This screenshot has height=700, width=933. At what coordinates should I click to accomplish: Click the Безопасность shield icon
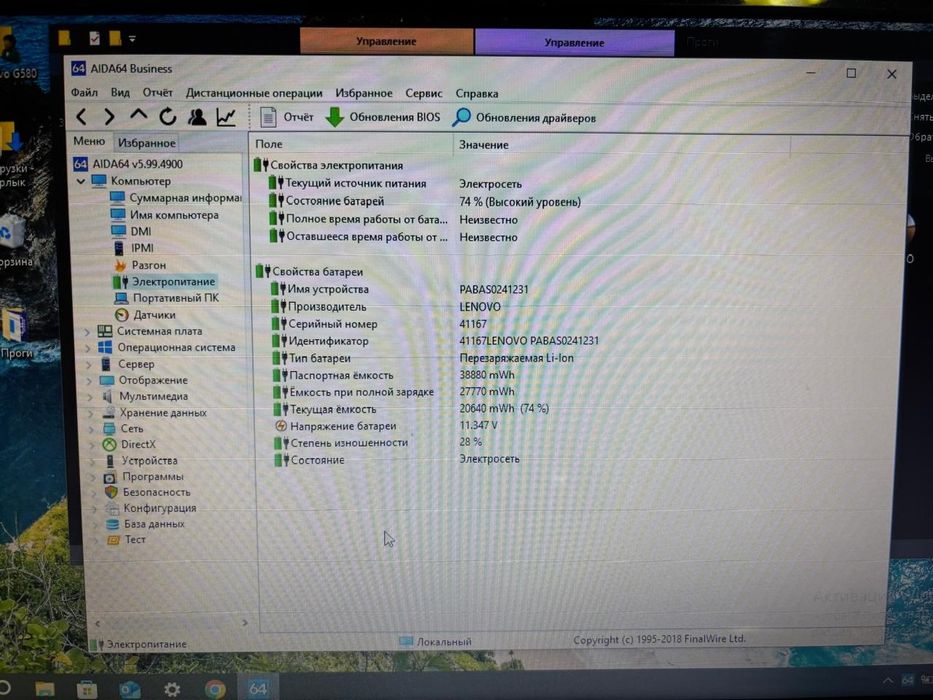point(111,492)
